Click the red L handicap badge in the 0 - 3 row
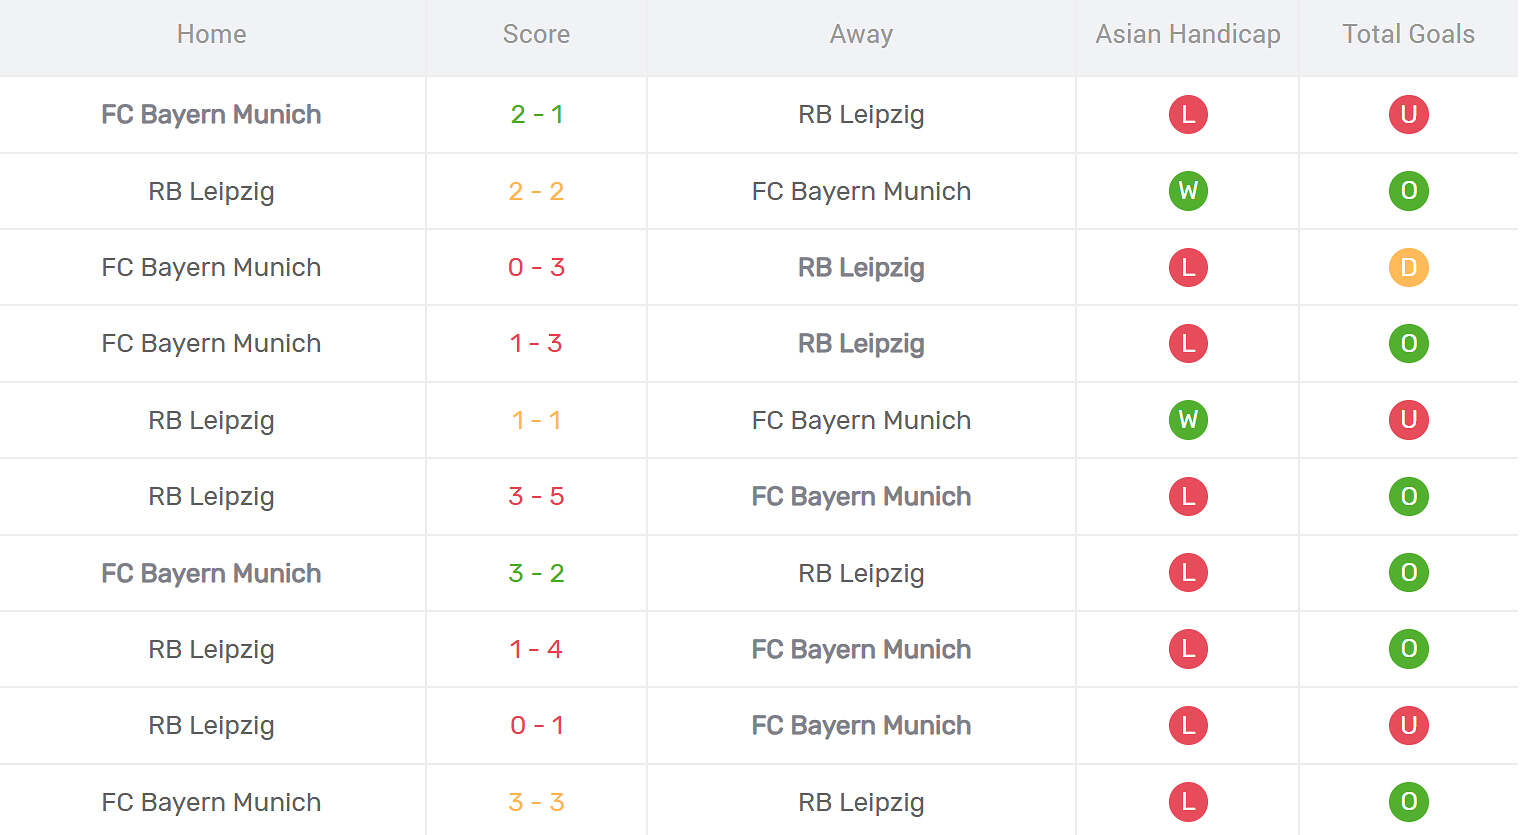Viewport: 1521px width, 835px height. [1188, 267]
